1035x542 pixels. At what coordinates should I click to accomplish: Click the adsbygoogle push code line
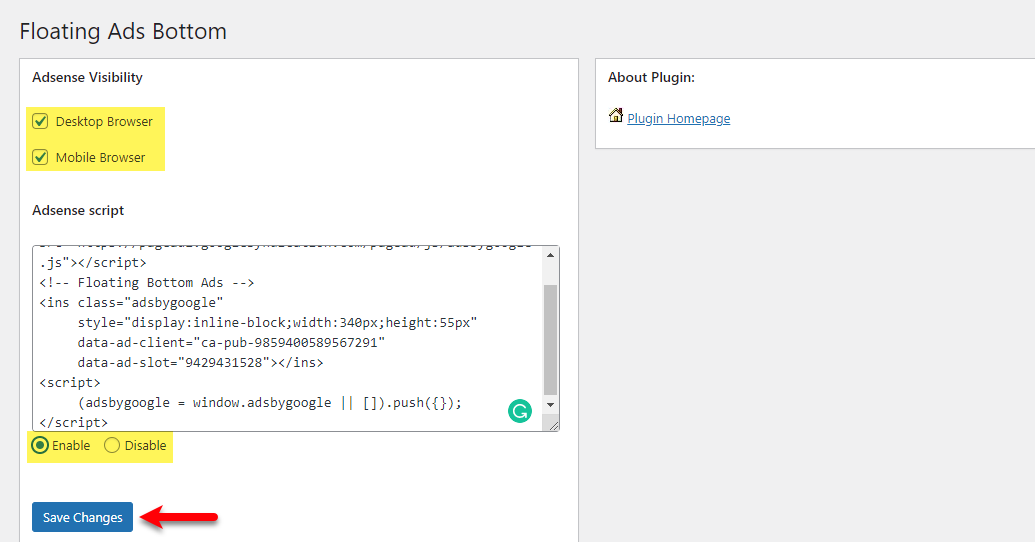pos(269,403)
